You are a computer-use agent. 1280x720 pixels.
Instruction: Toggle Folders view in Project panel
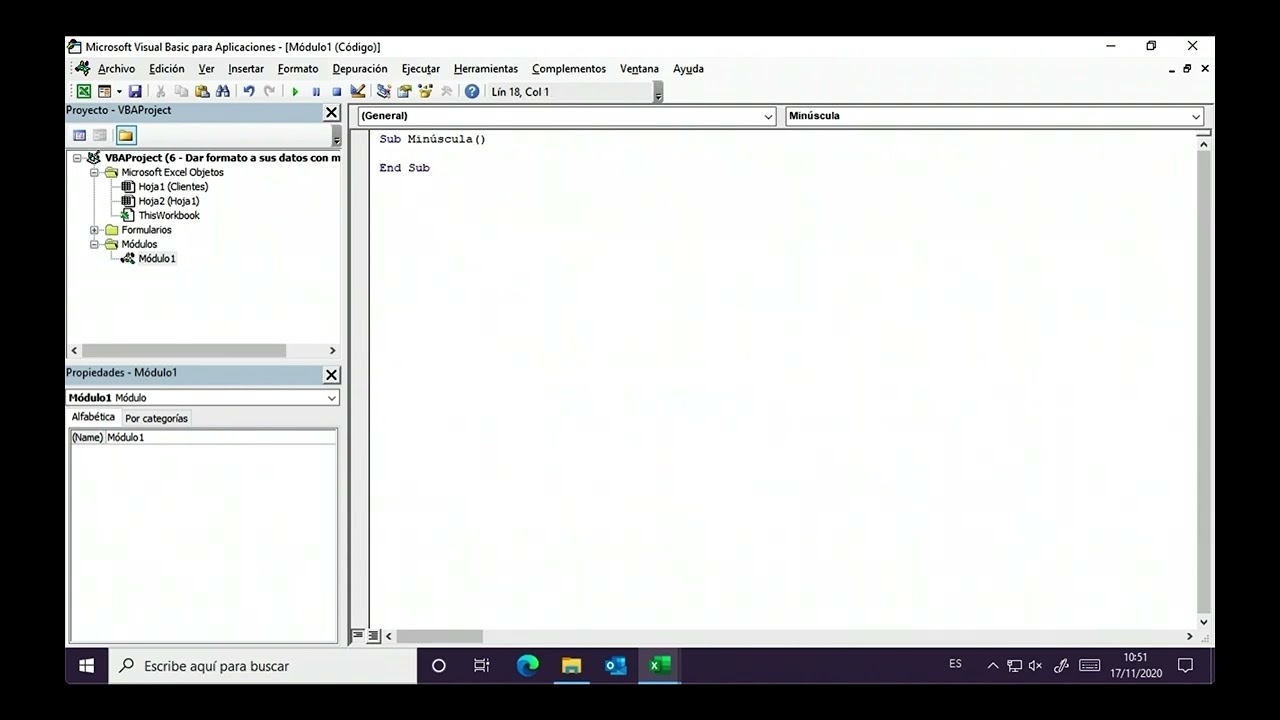pos(126,135)
